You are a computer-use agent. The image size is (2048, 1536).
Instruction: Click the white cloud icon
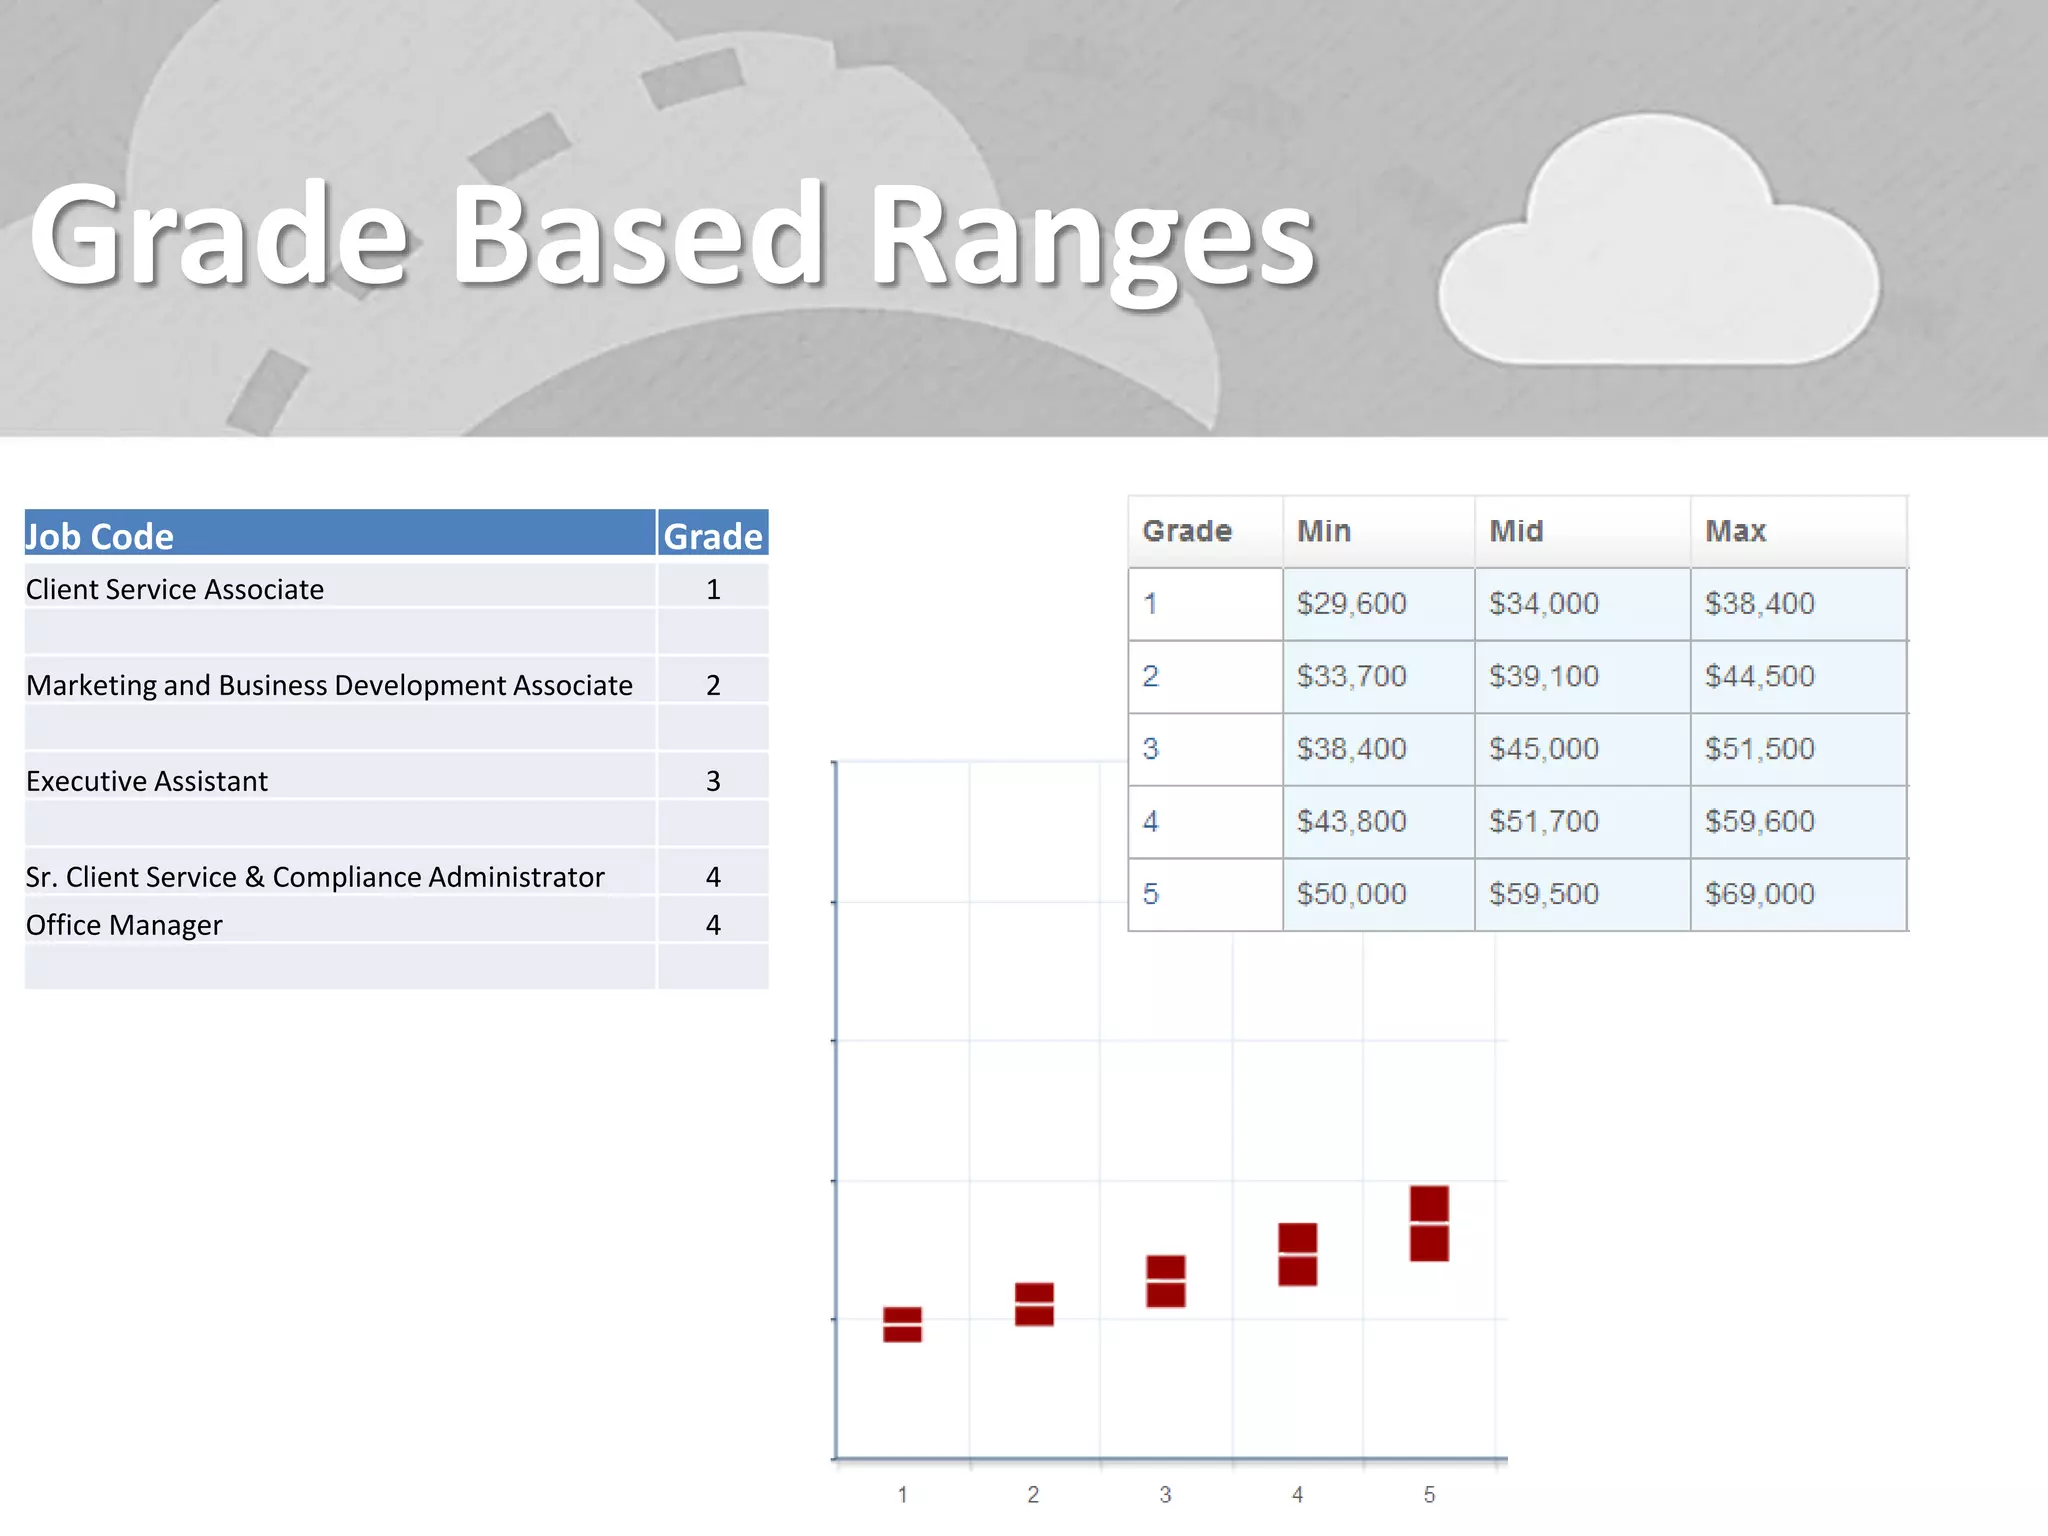click(1658, 250)
